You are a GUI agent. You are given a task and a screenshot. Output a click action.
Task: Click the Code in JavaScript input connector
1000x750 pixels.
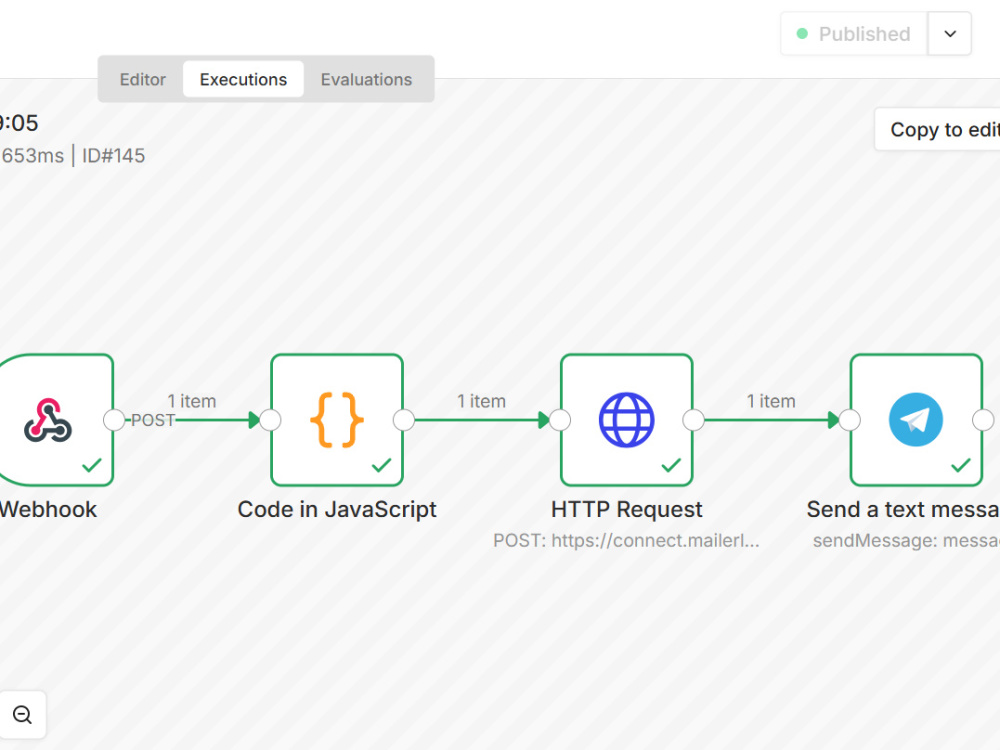[270, 420]
